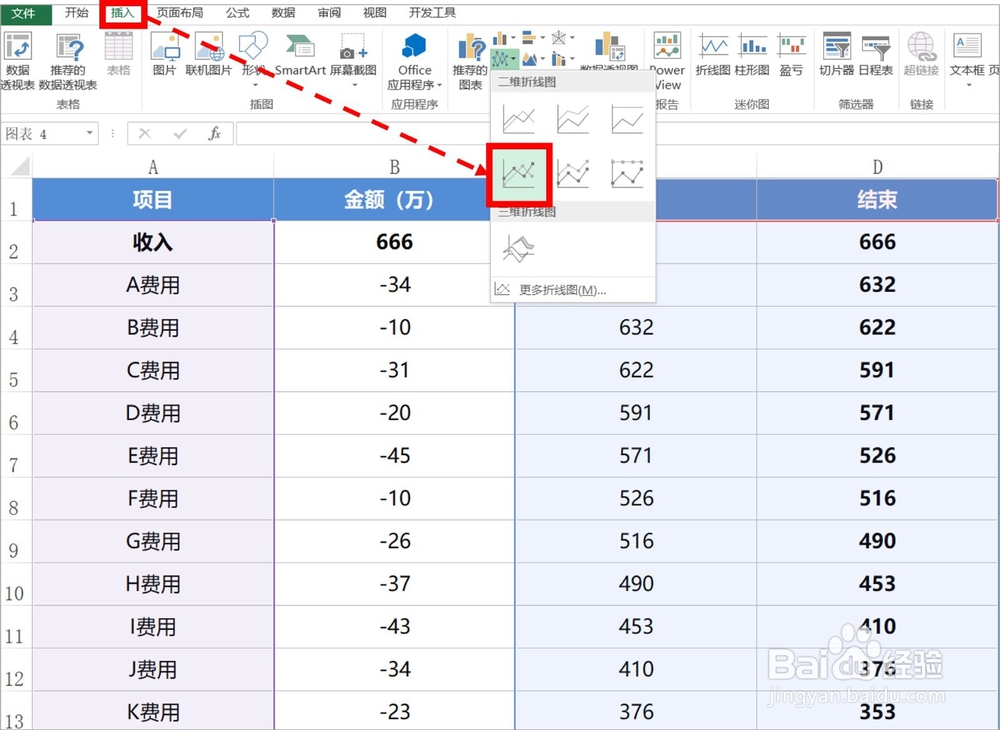Viewport: 1000px width, 730px height.
Task: Click the 591 cell in column D
Action: click(878, 370)
